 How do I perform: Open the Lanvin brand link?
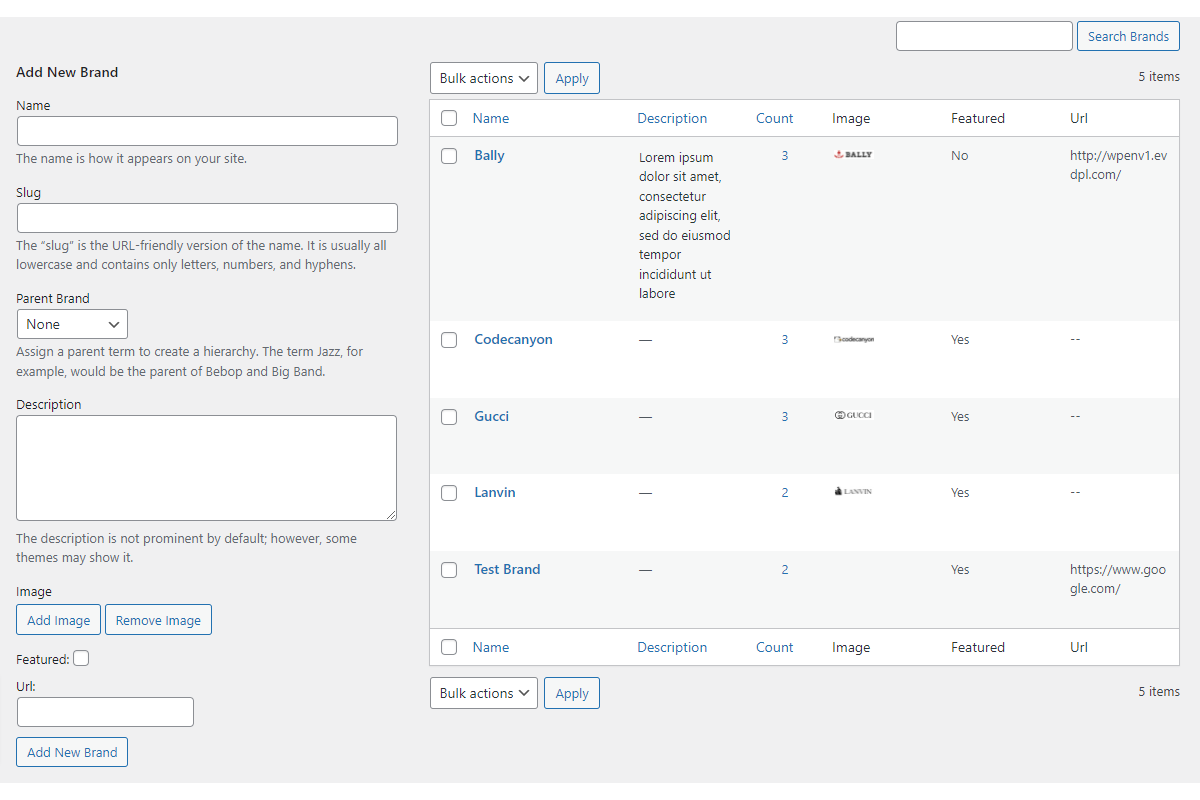point(495,492)
